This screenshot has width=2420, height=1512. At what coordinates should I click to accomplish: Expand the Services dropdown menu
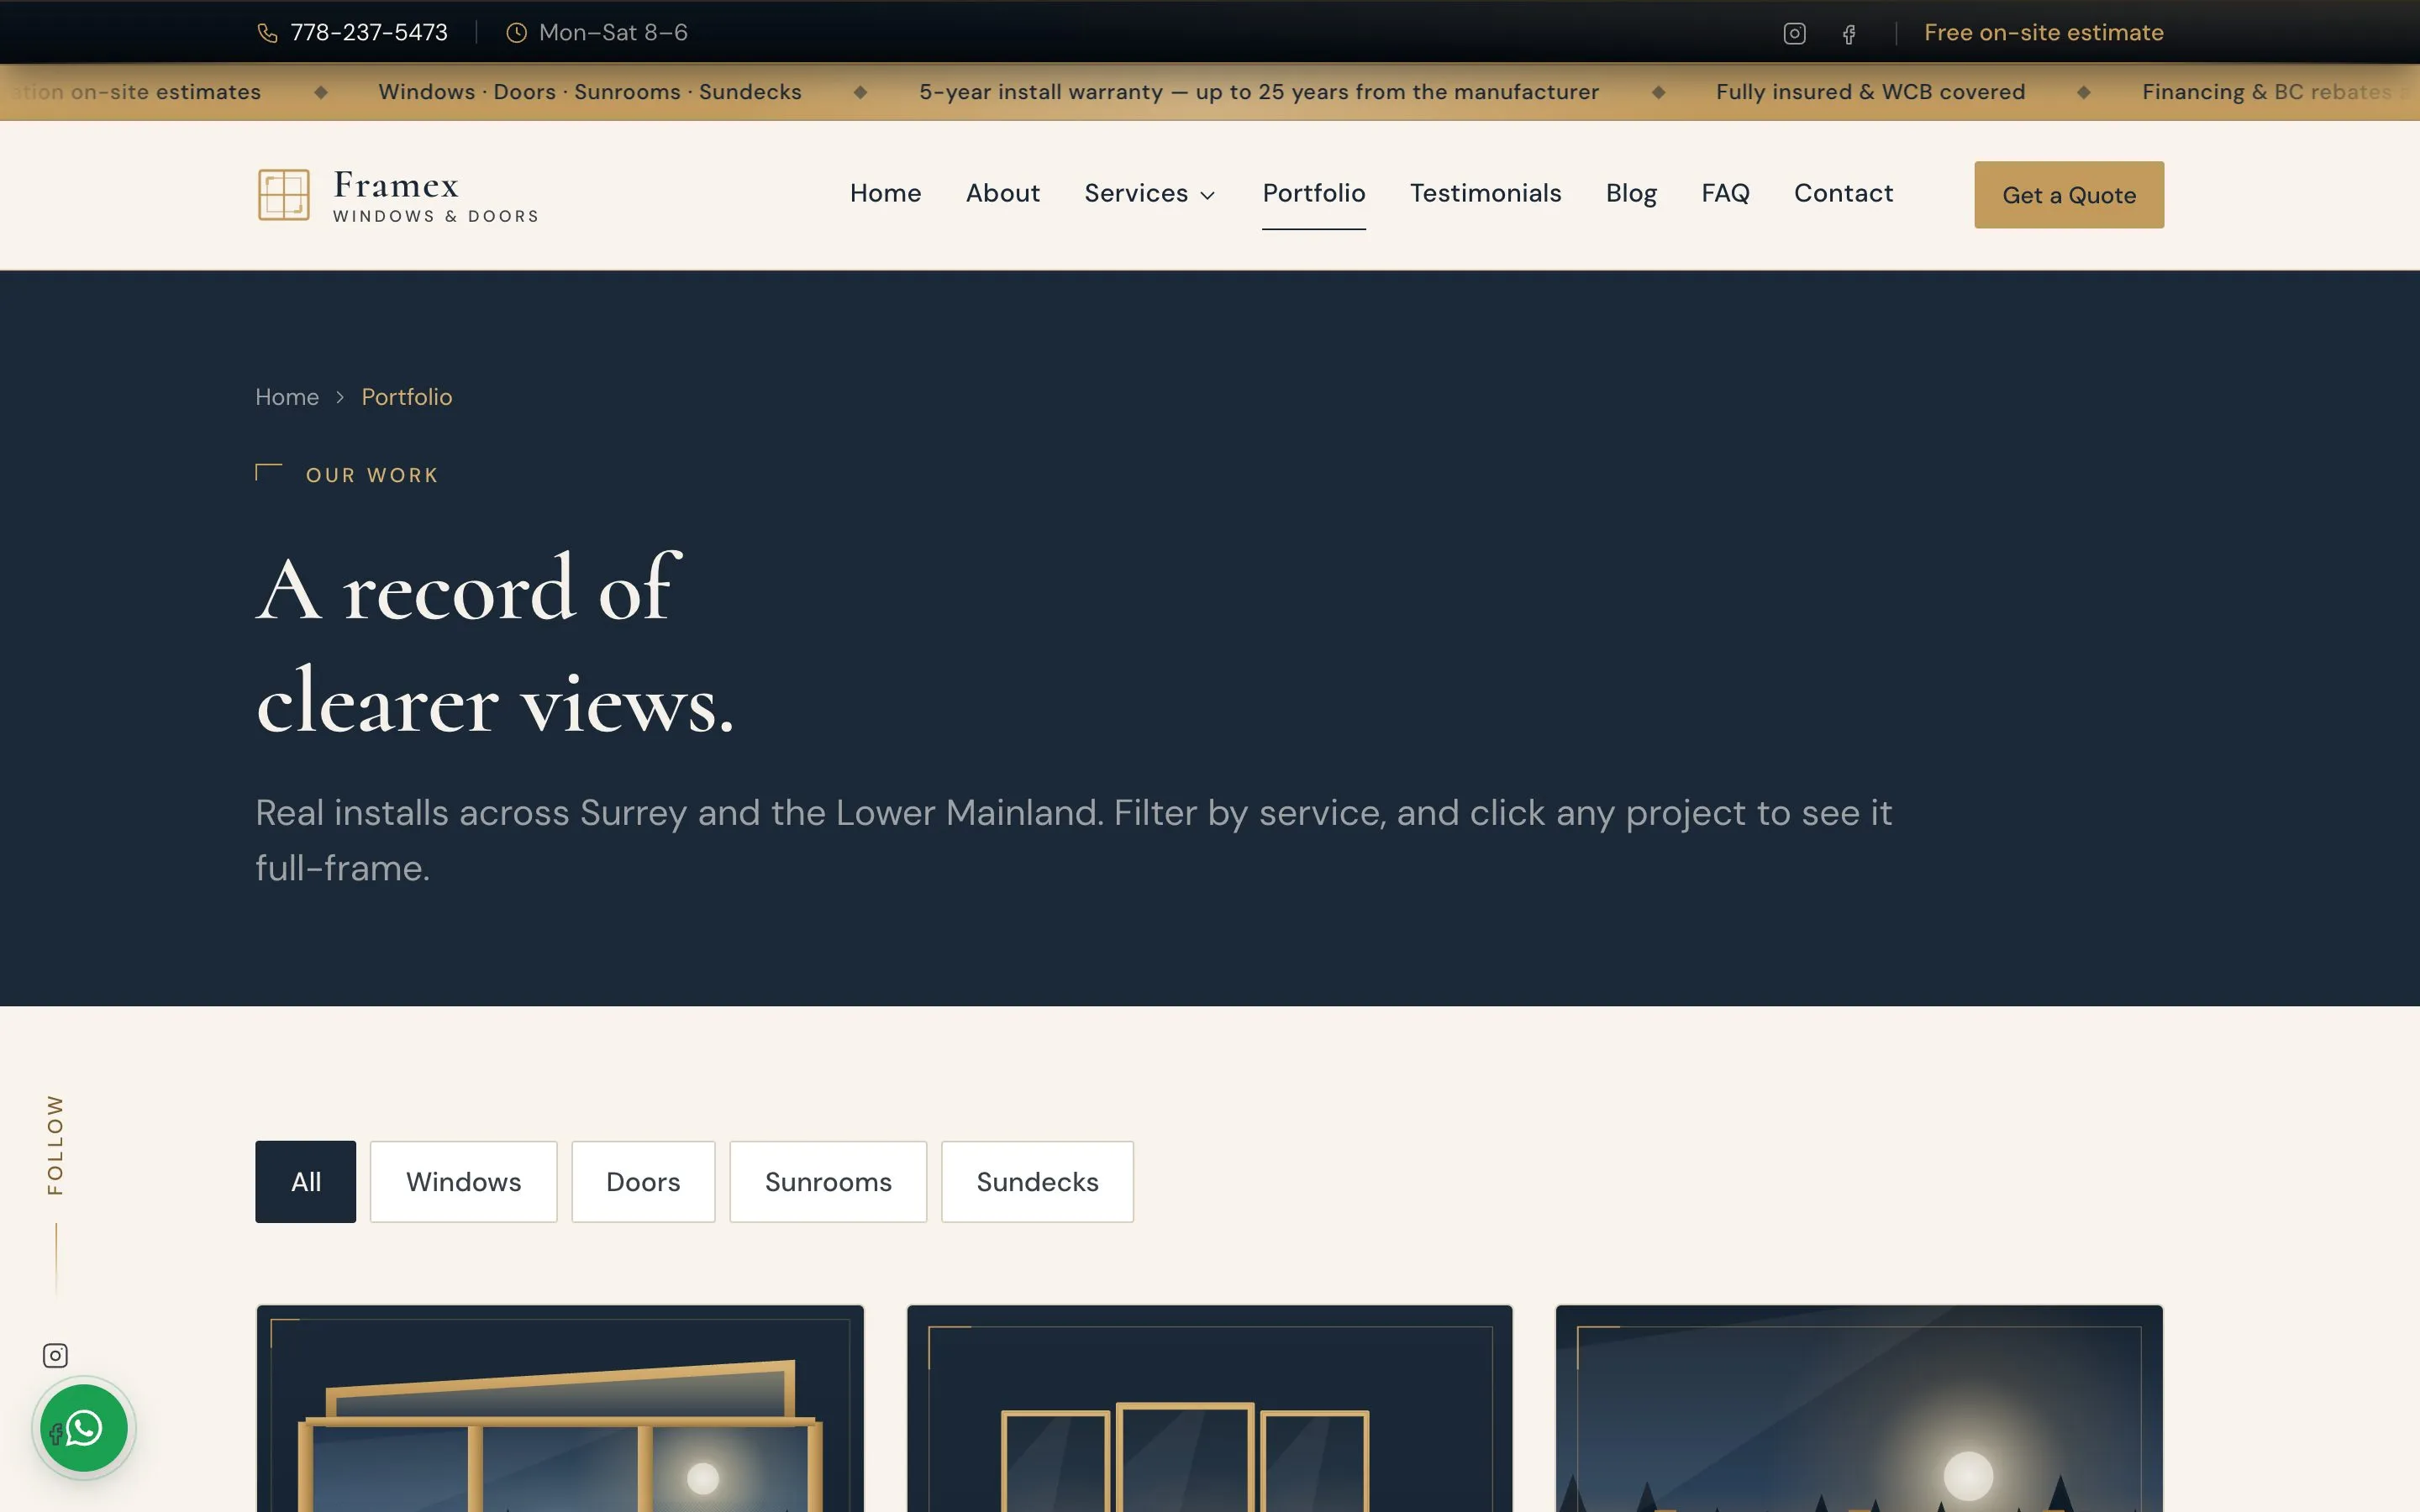tap(1149, 193)
